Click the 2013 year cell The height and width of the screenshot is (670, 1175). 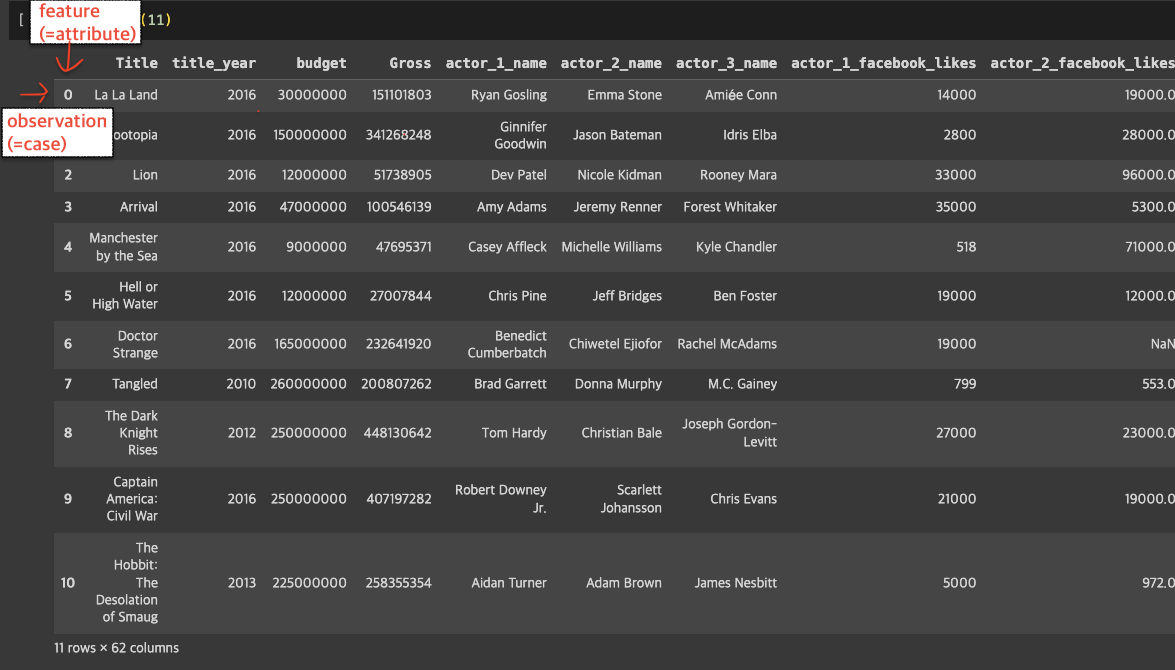241,582
